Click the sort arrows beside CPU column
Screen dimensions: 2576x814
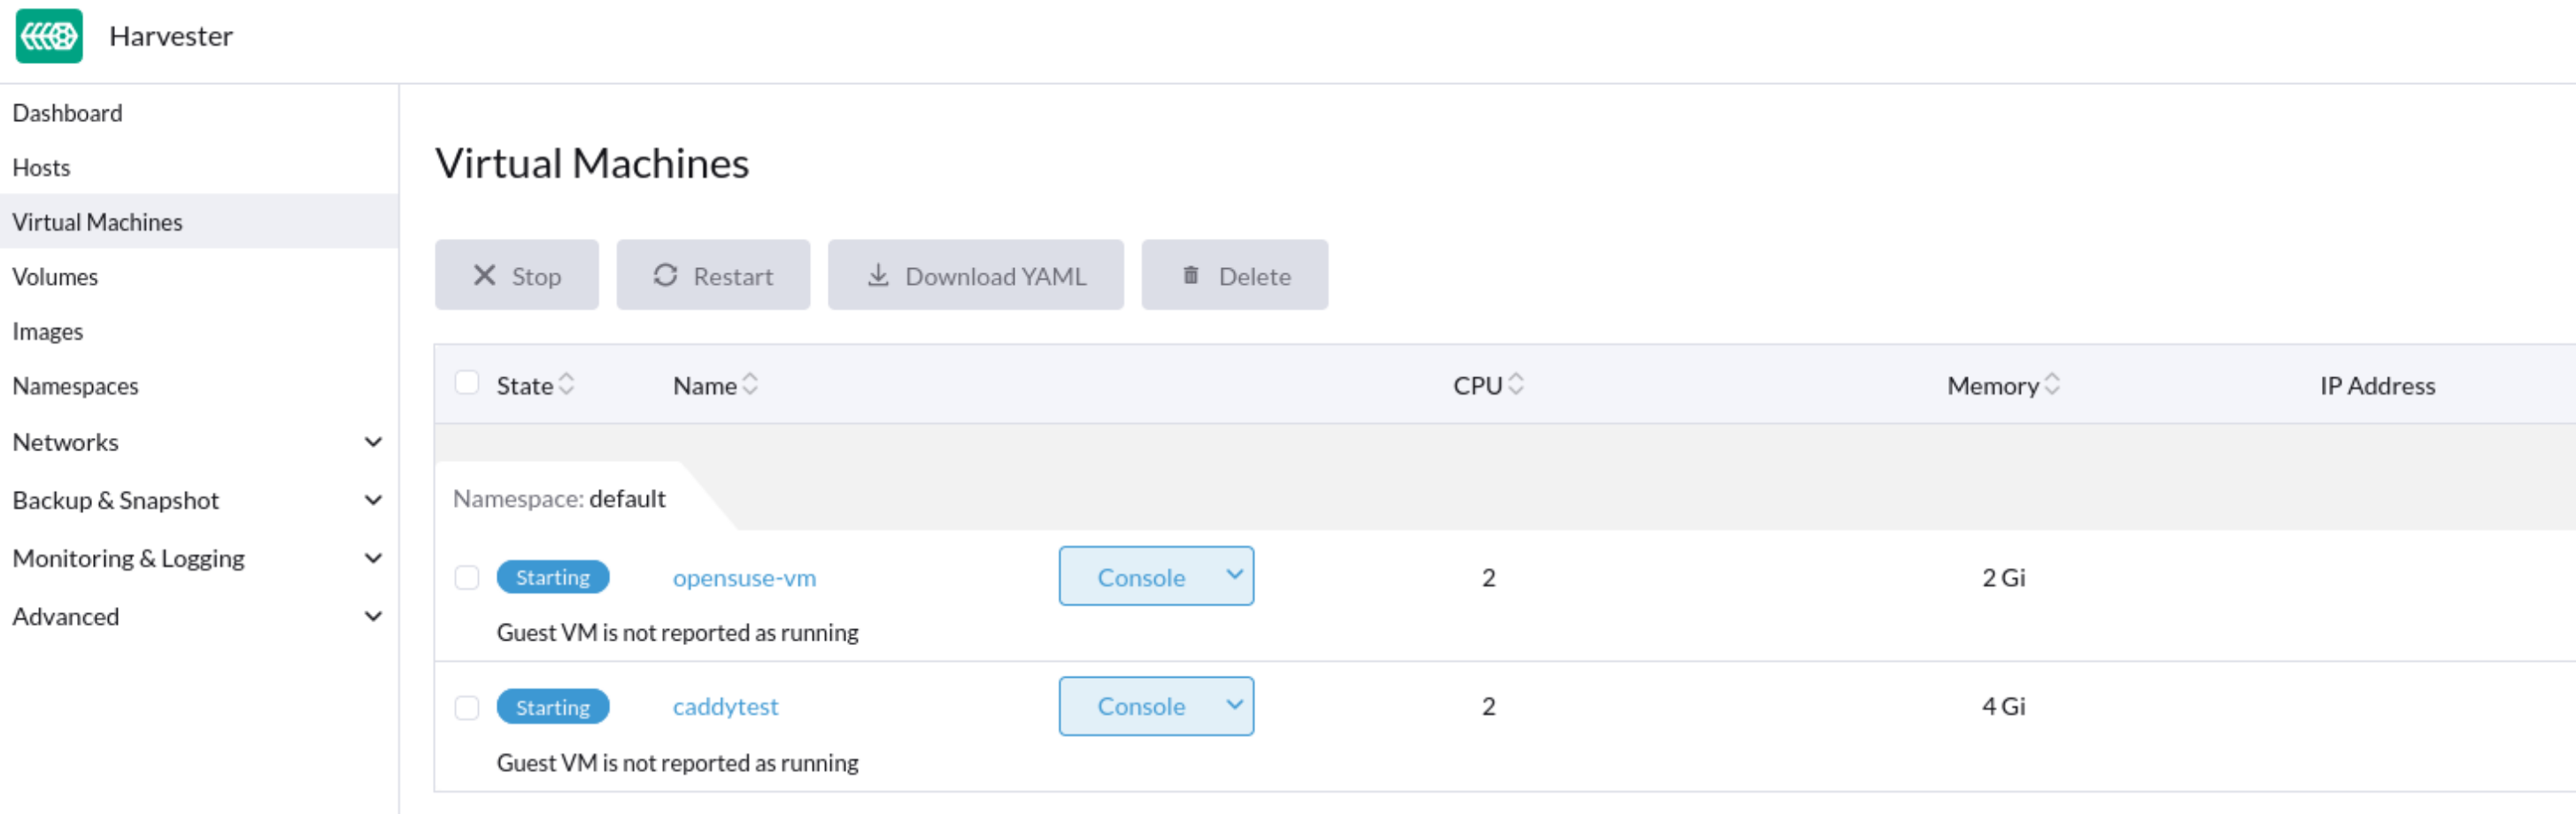(x=1519, y=383)
